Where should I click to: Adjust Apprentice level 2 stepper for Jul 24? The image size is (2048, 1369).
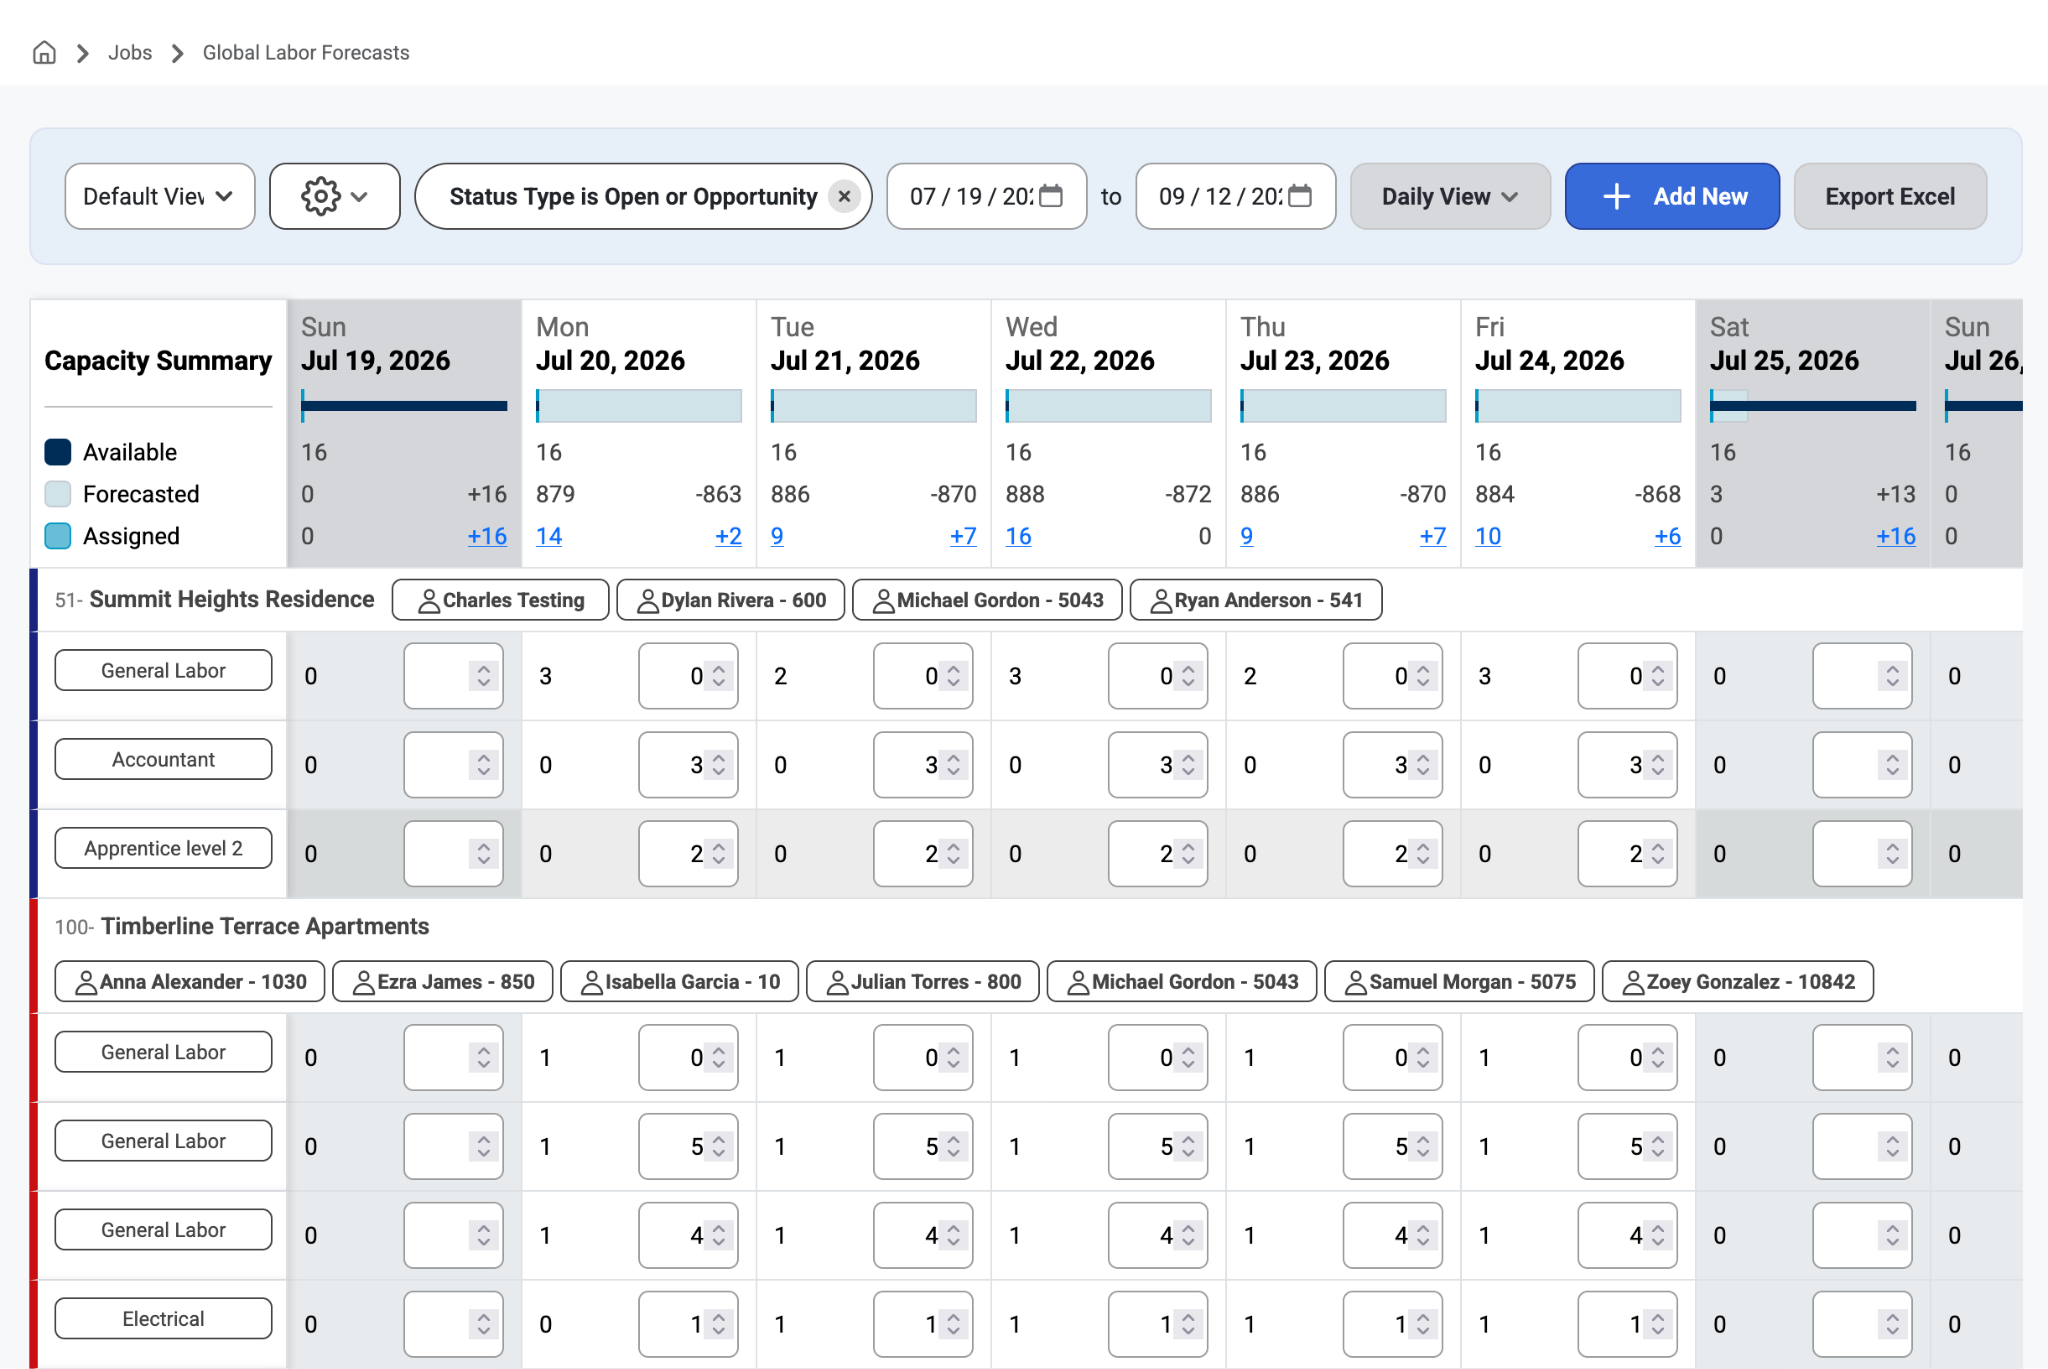pos(1658,854)
